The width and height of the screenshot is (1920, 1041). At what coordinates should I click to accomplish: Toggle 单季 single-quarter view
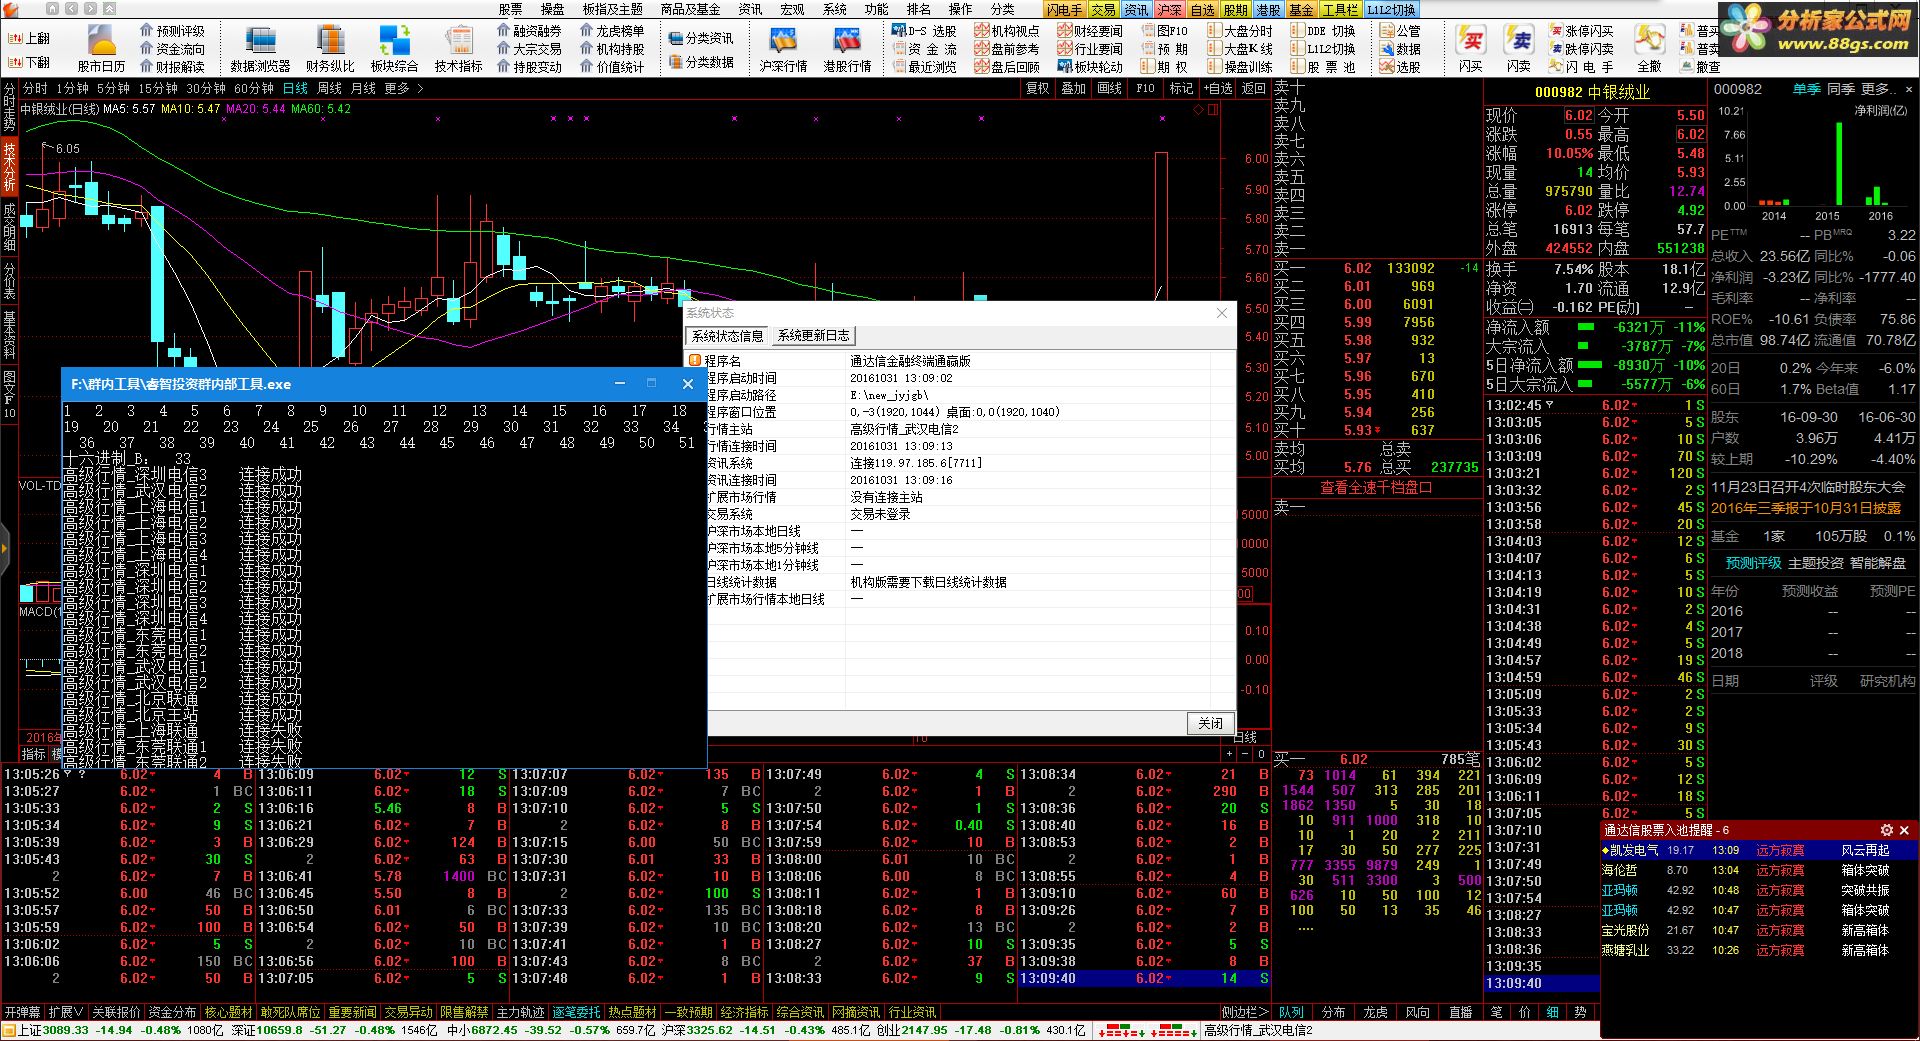[x=1807, y=89]
